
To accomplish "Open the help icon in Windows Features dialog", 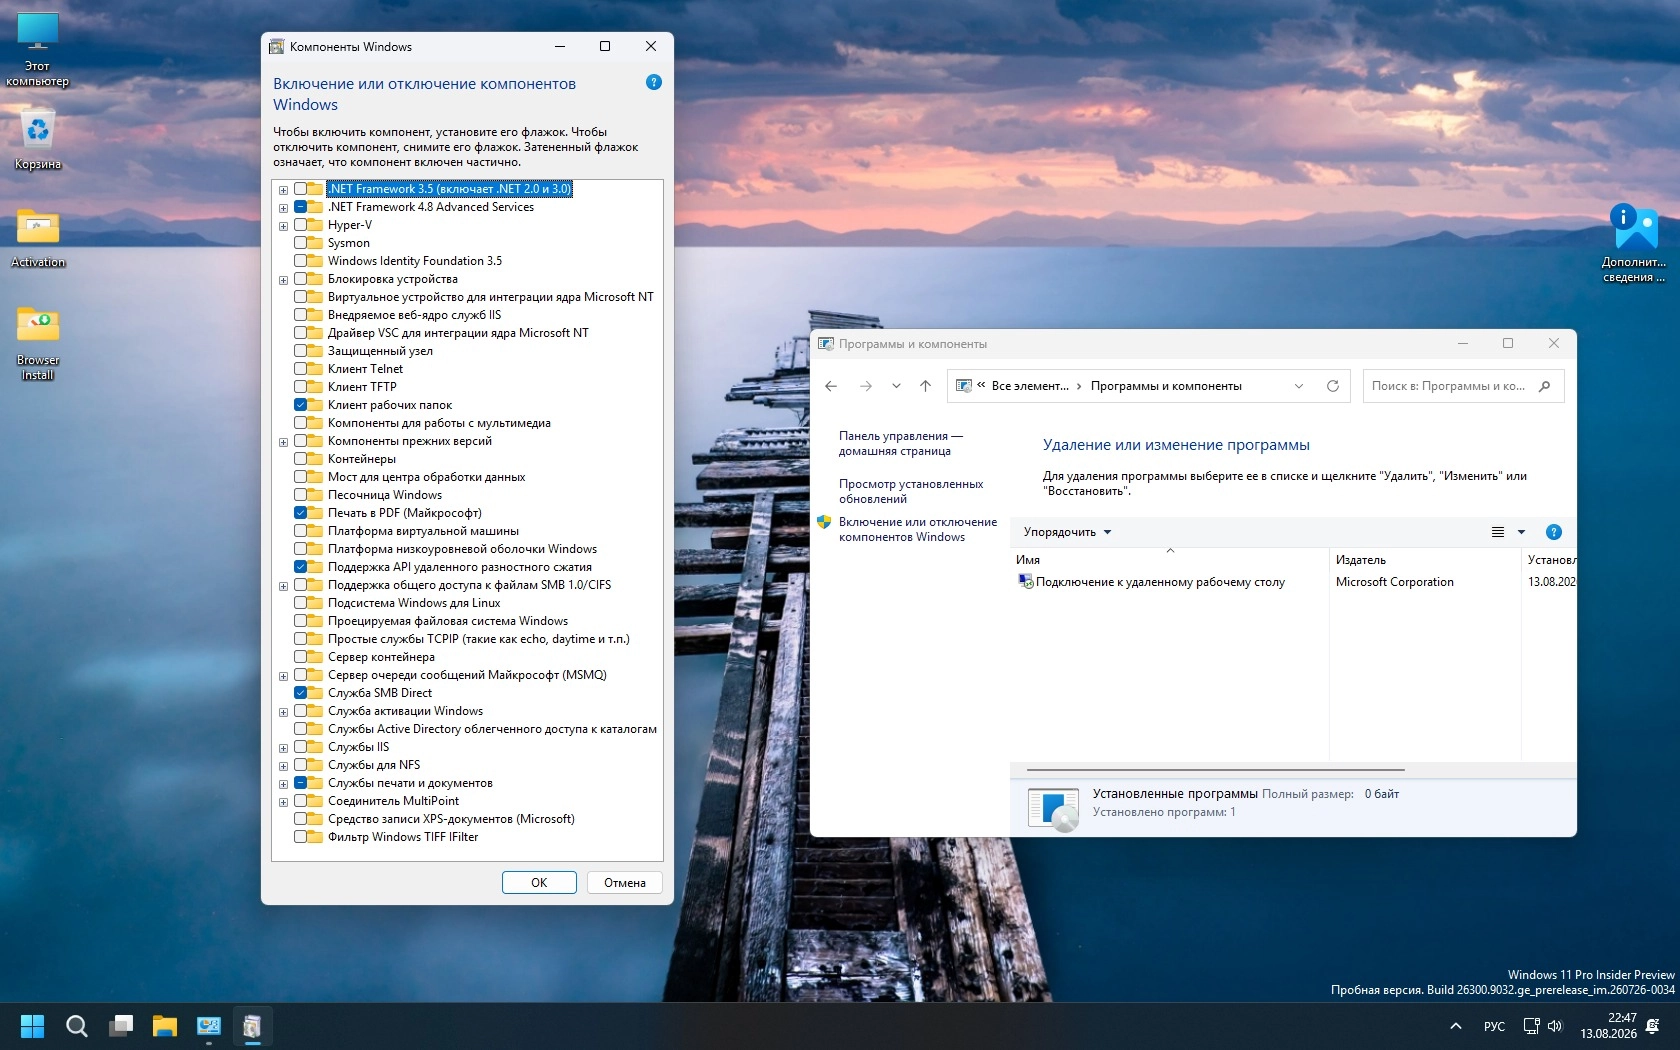I will tap(654, 82).
